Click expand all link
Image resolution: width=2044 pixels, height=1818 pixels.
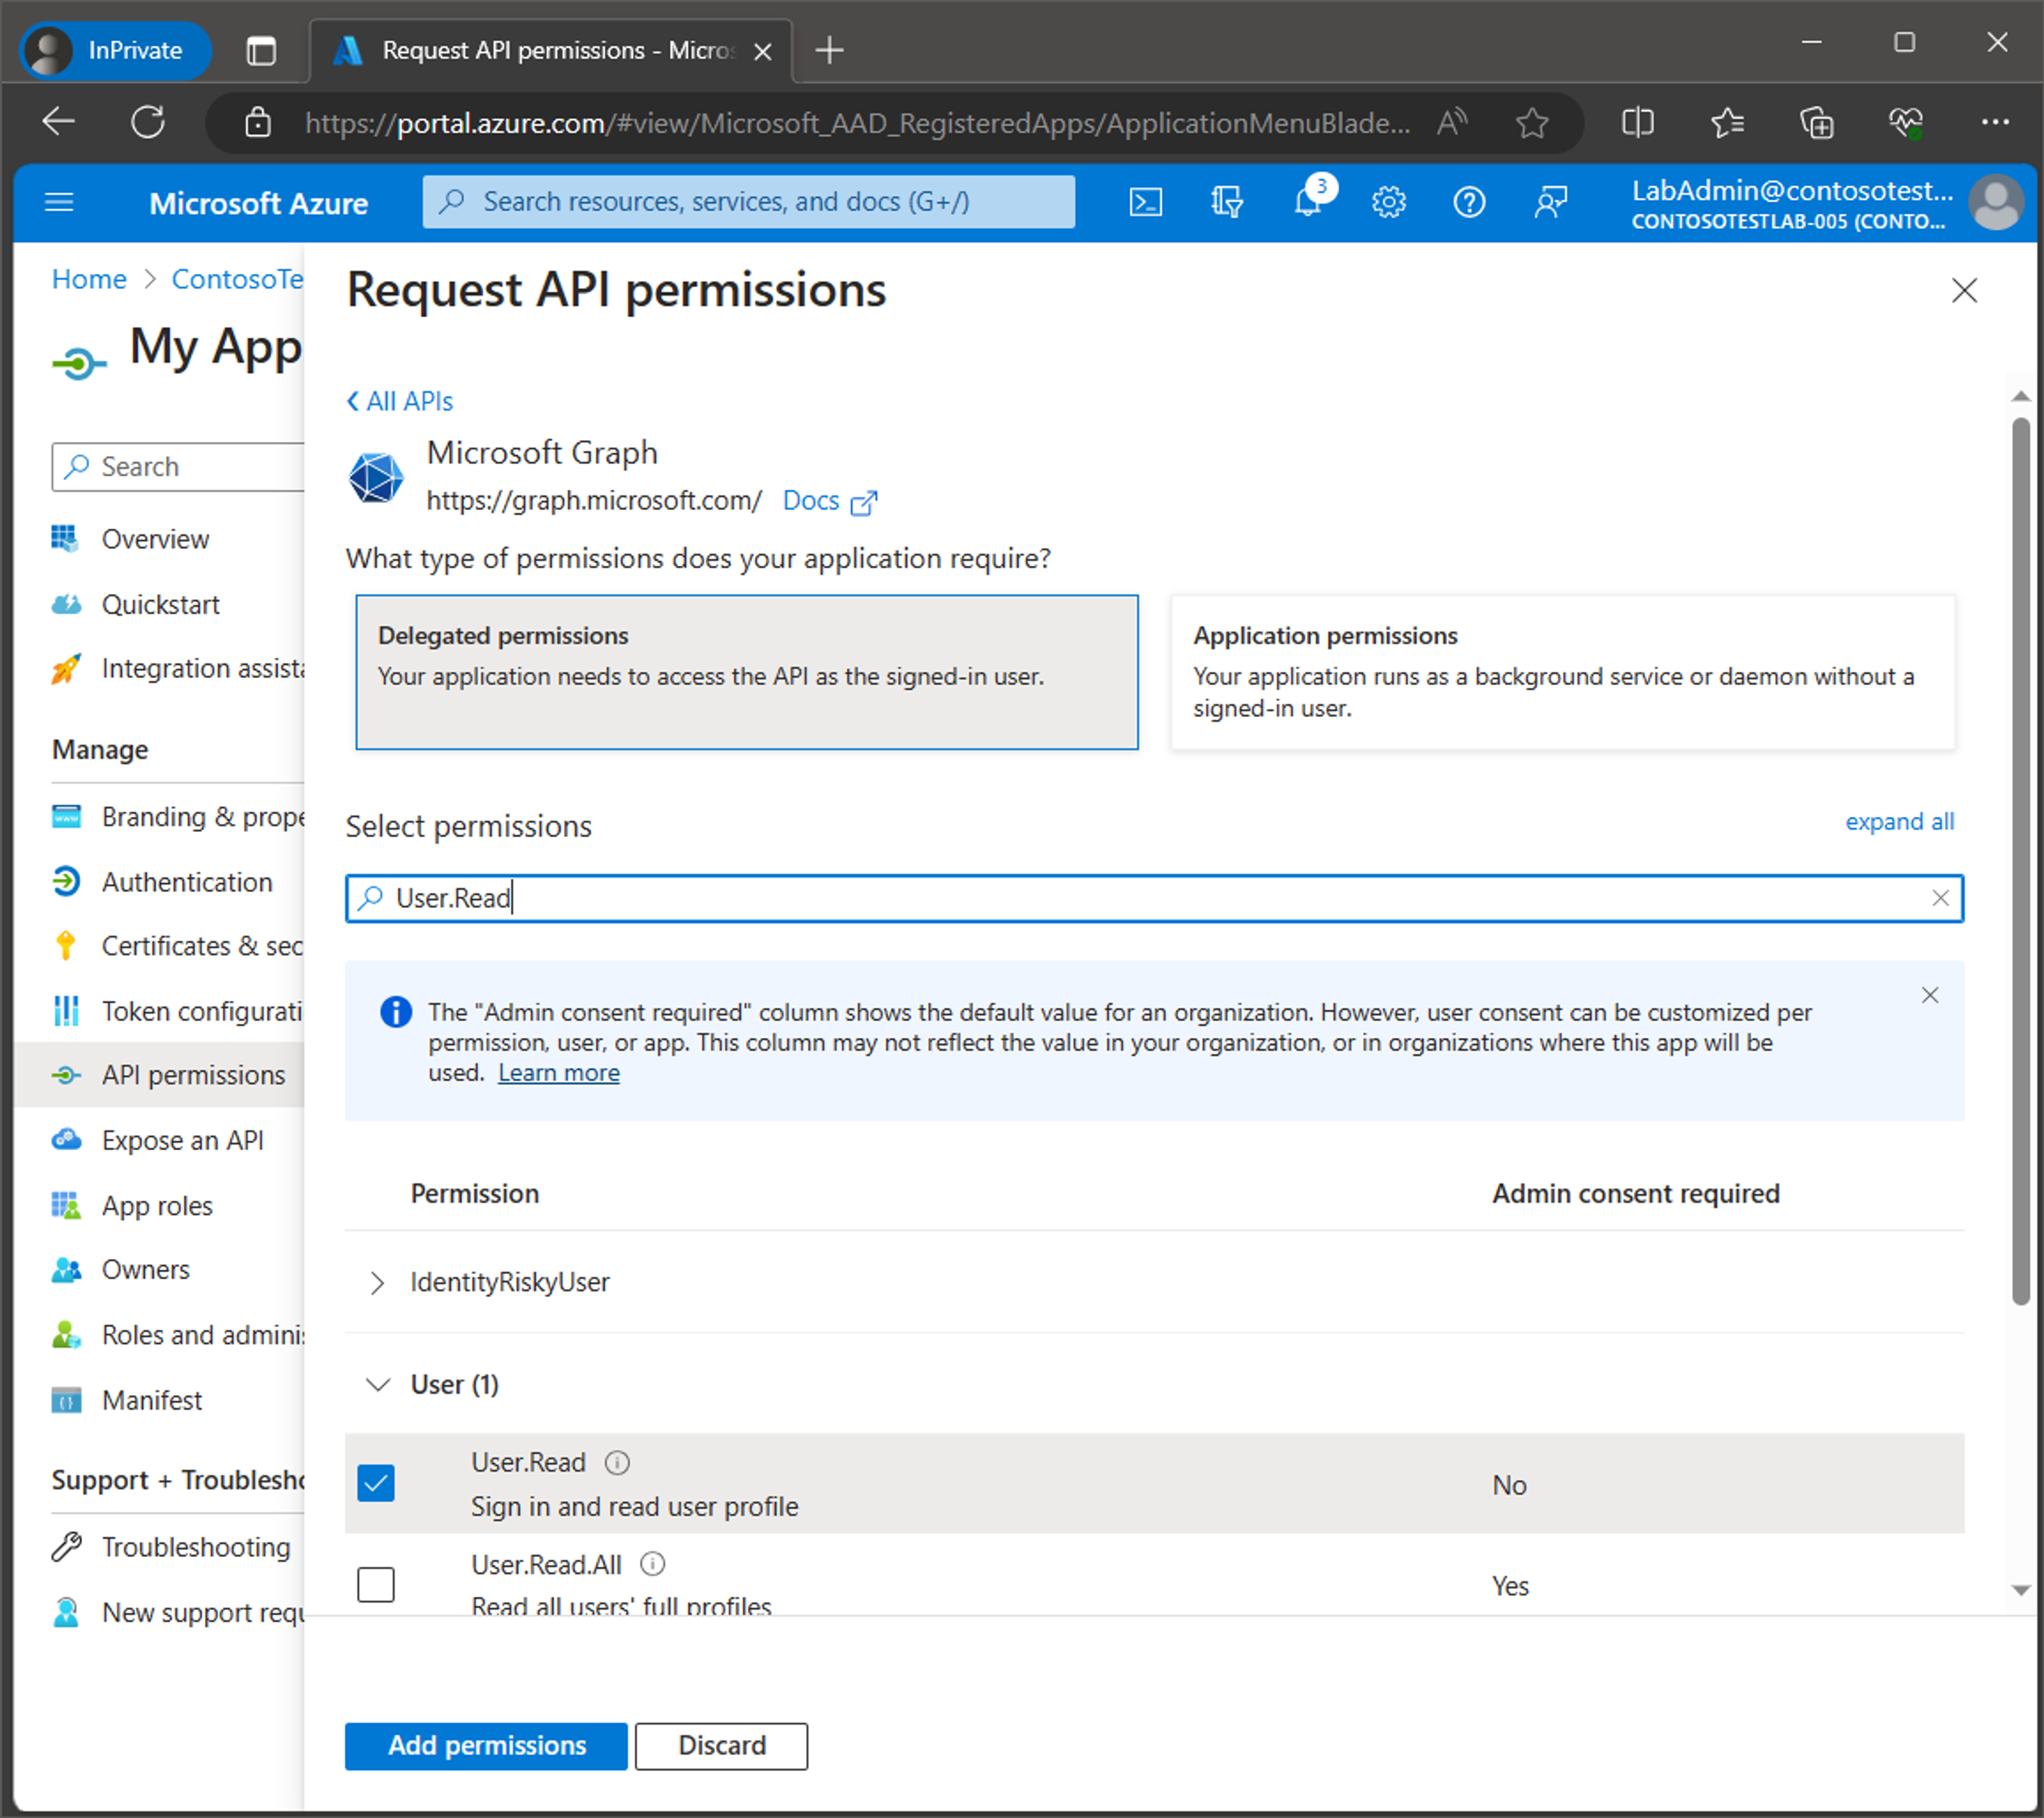click(1899, 822)
